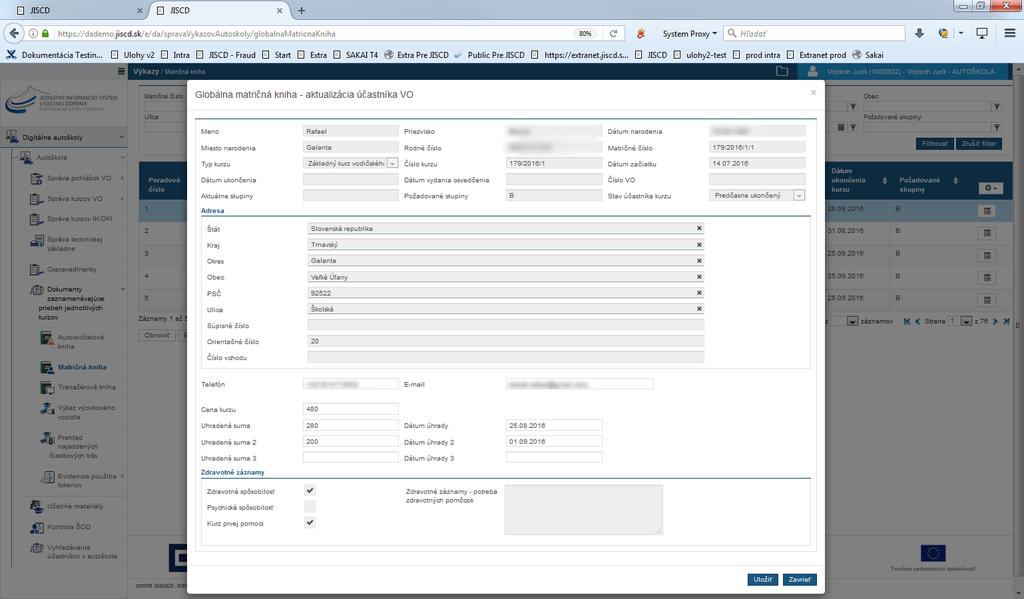Open the folder icon in the header bar

tap(782, 71)
